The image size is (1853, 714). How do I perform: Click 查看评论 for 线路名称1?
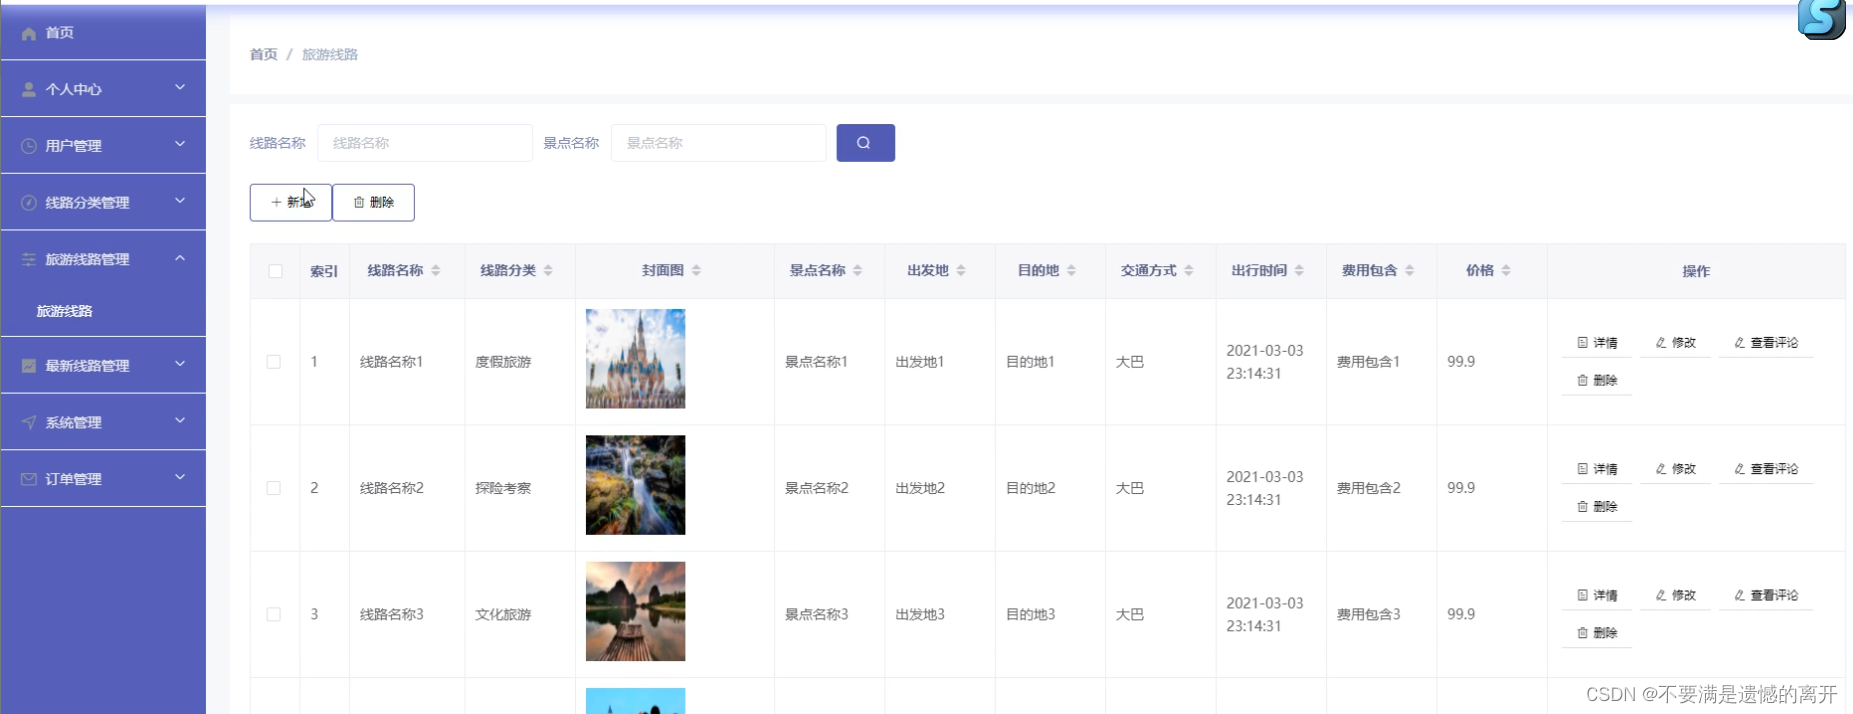click(x=1766, y=343)
